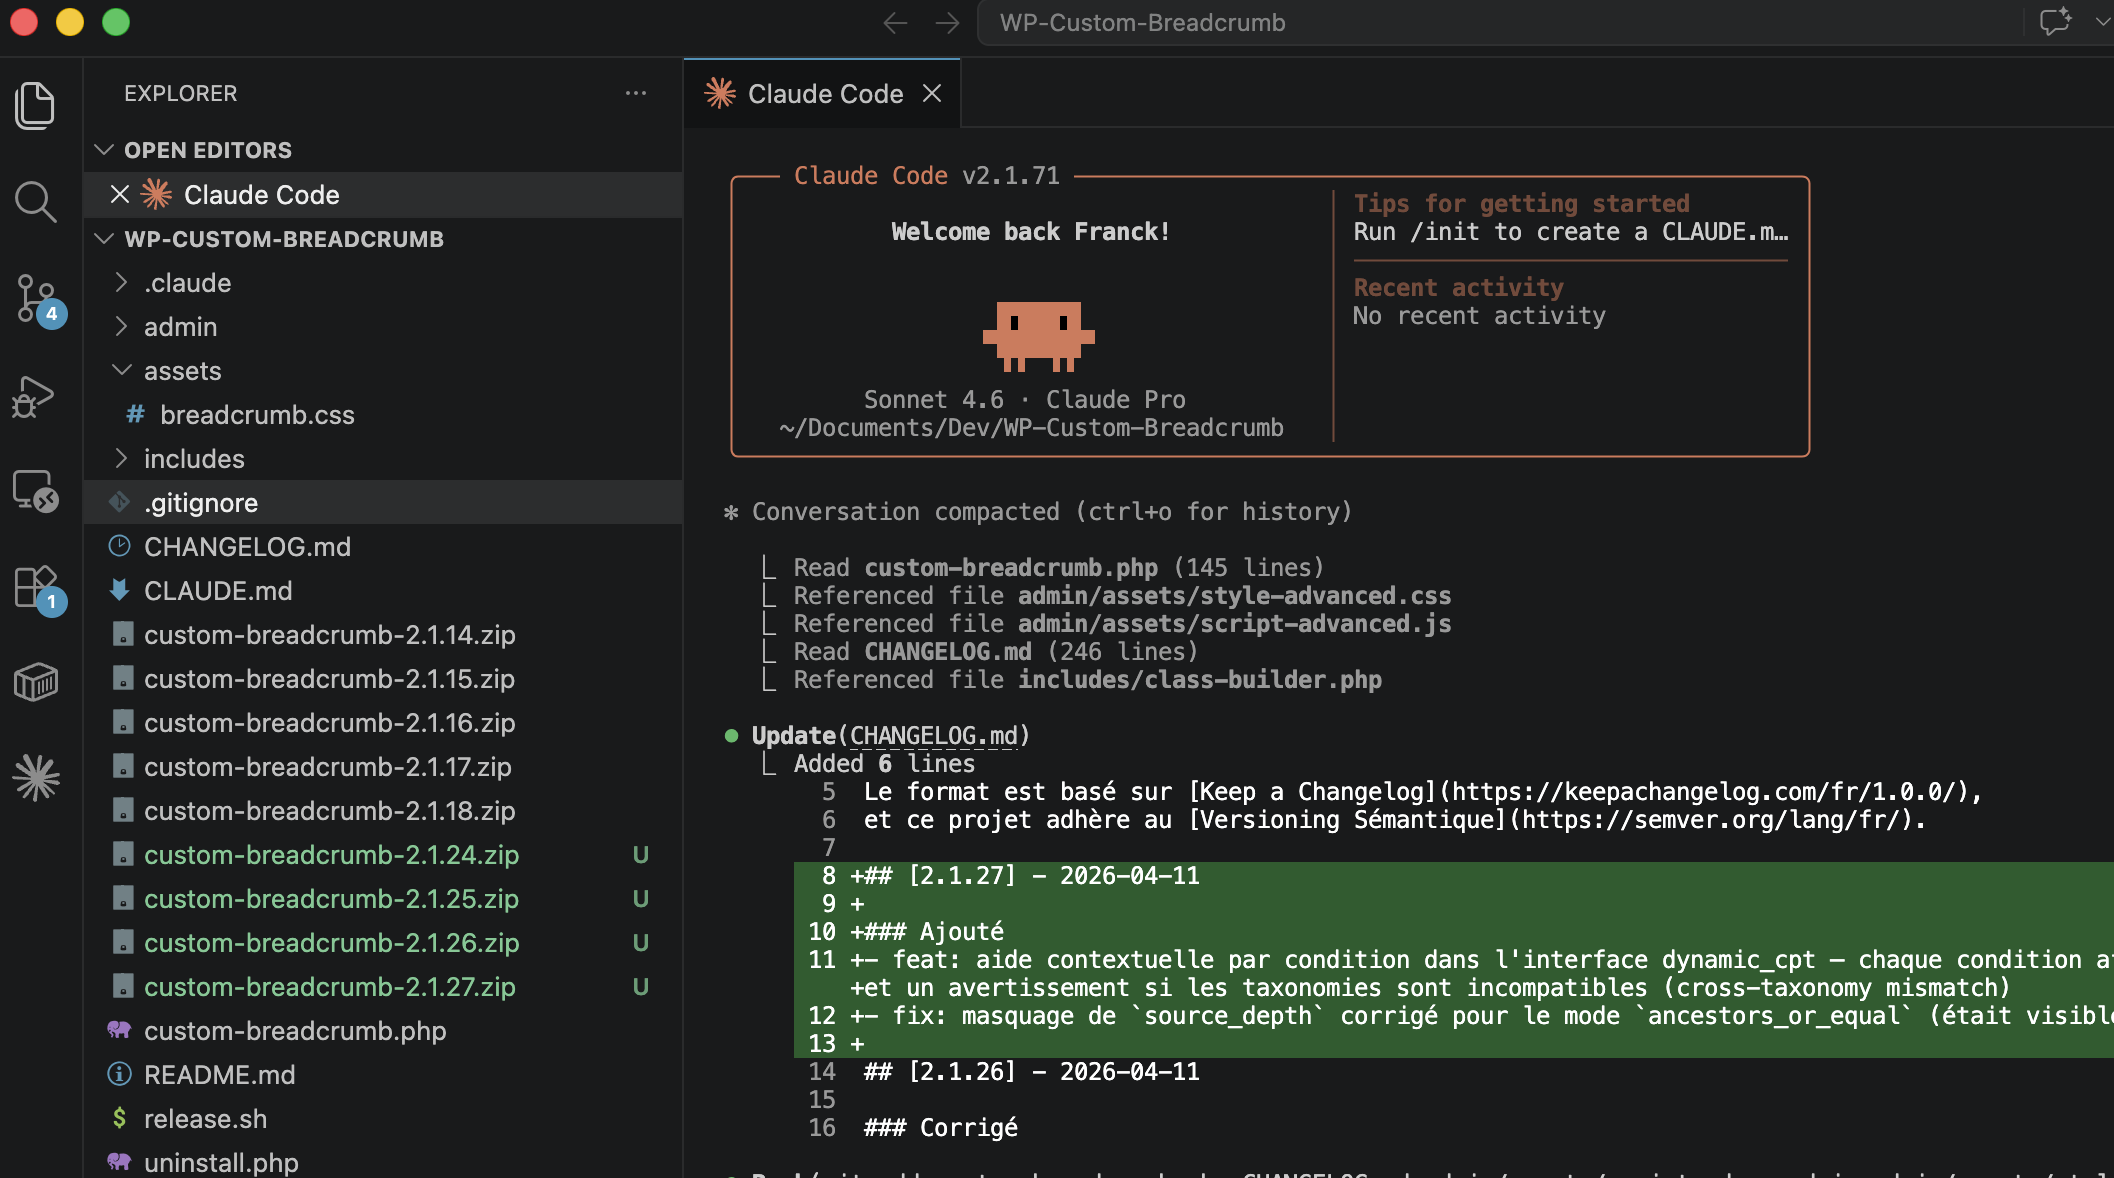Open the Run and Debug panel
2114x1178 pixels.
(x=35, y=396)
